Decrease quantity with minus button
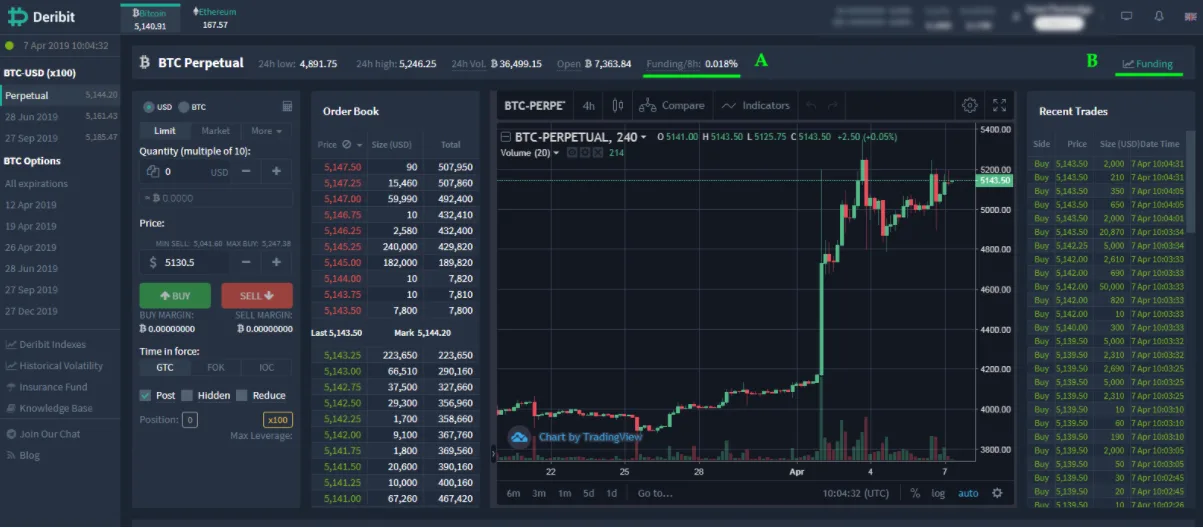The image size is (1203, 528). tap(246, 172)
